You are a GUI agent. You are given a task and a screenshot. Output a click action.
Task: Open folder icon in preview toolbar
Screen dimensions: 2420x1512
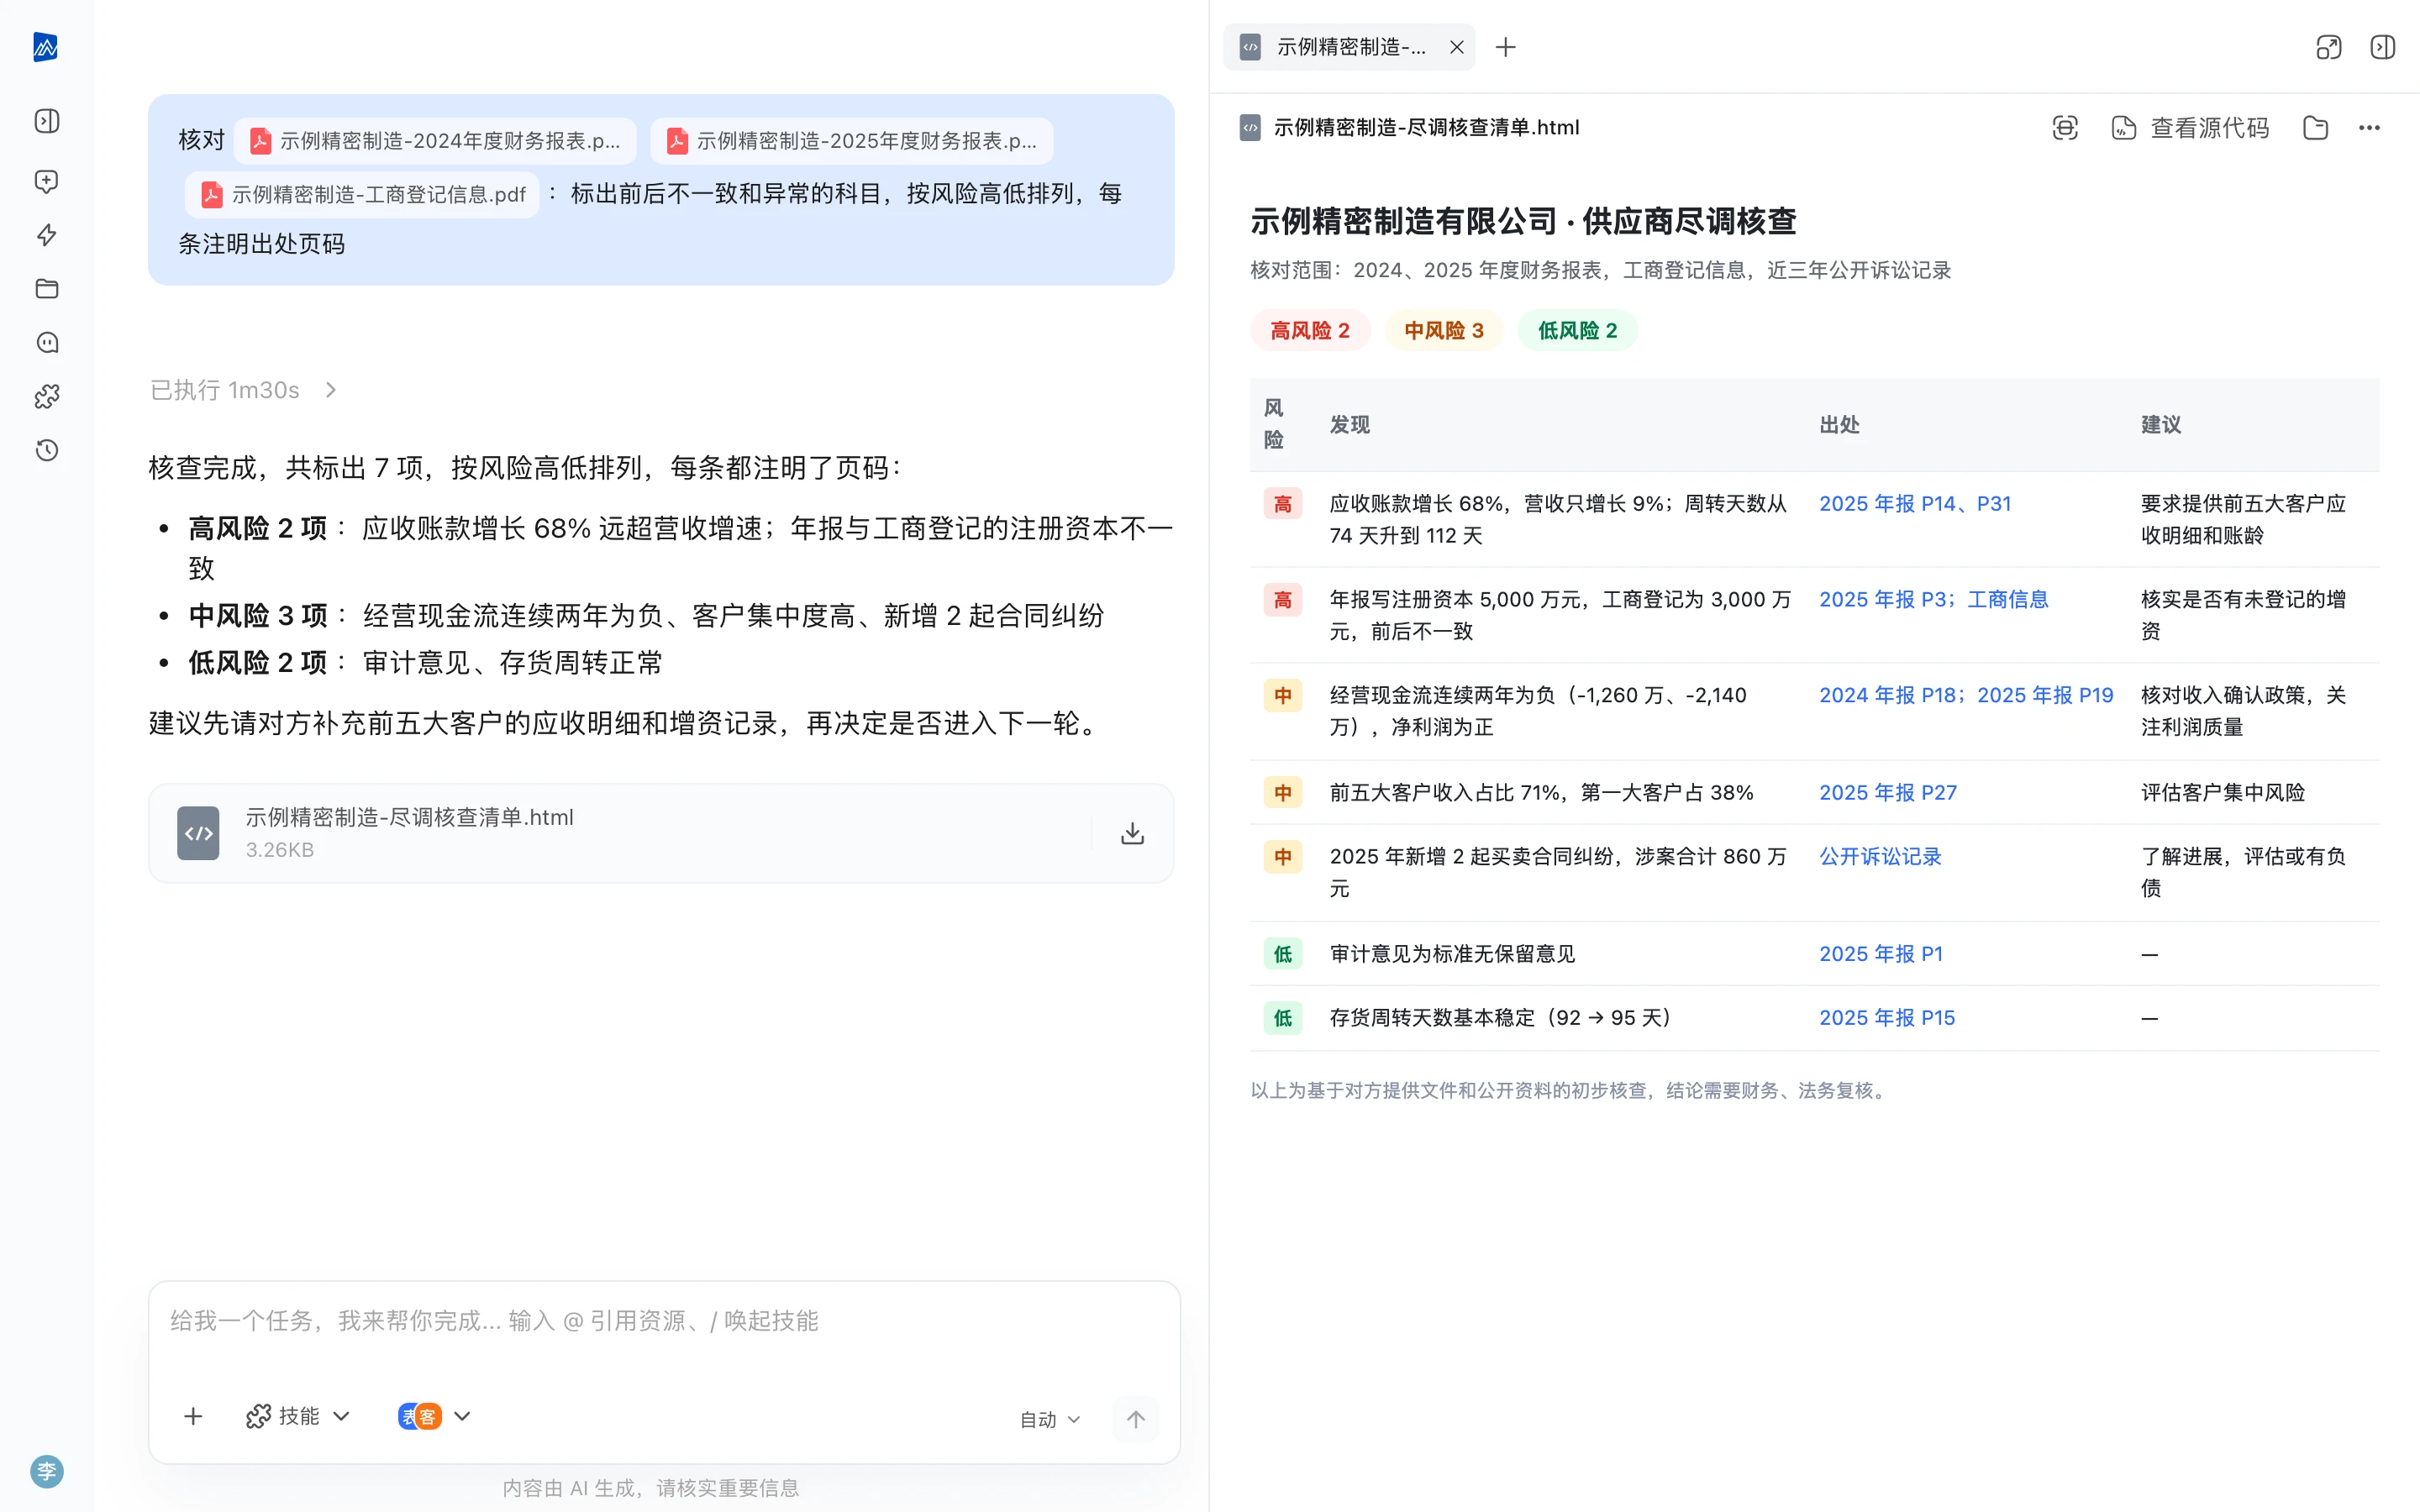[2315, 127]
